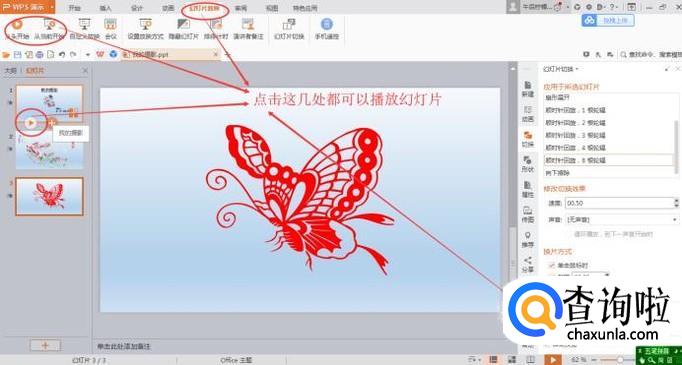This screenshot has height=365, width=682.
Task: Open the 分享 share sidebar icon
Action: (528, 264)
